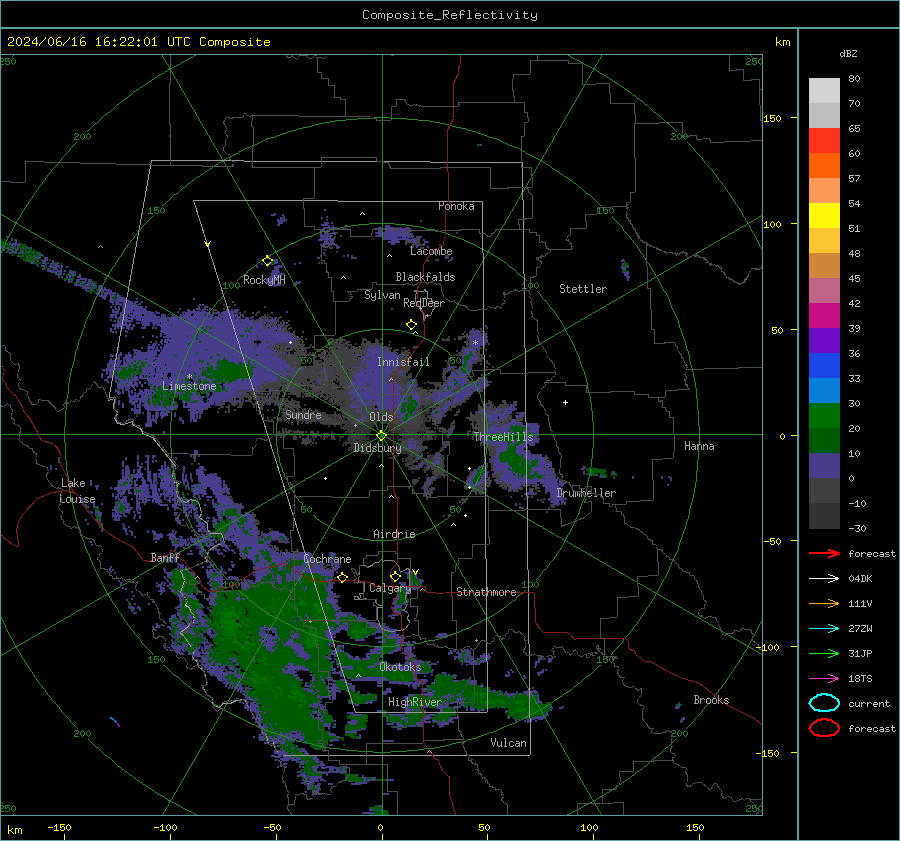
Task: Click the RedDeer city label
Action: point(424,303)
